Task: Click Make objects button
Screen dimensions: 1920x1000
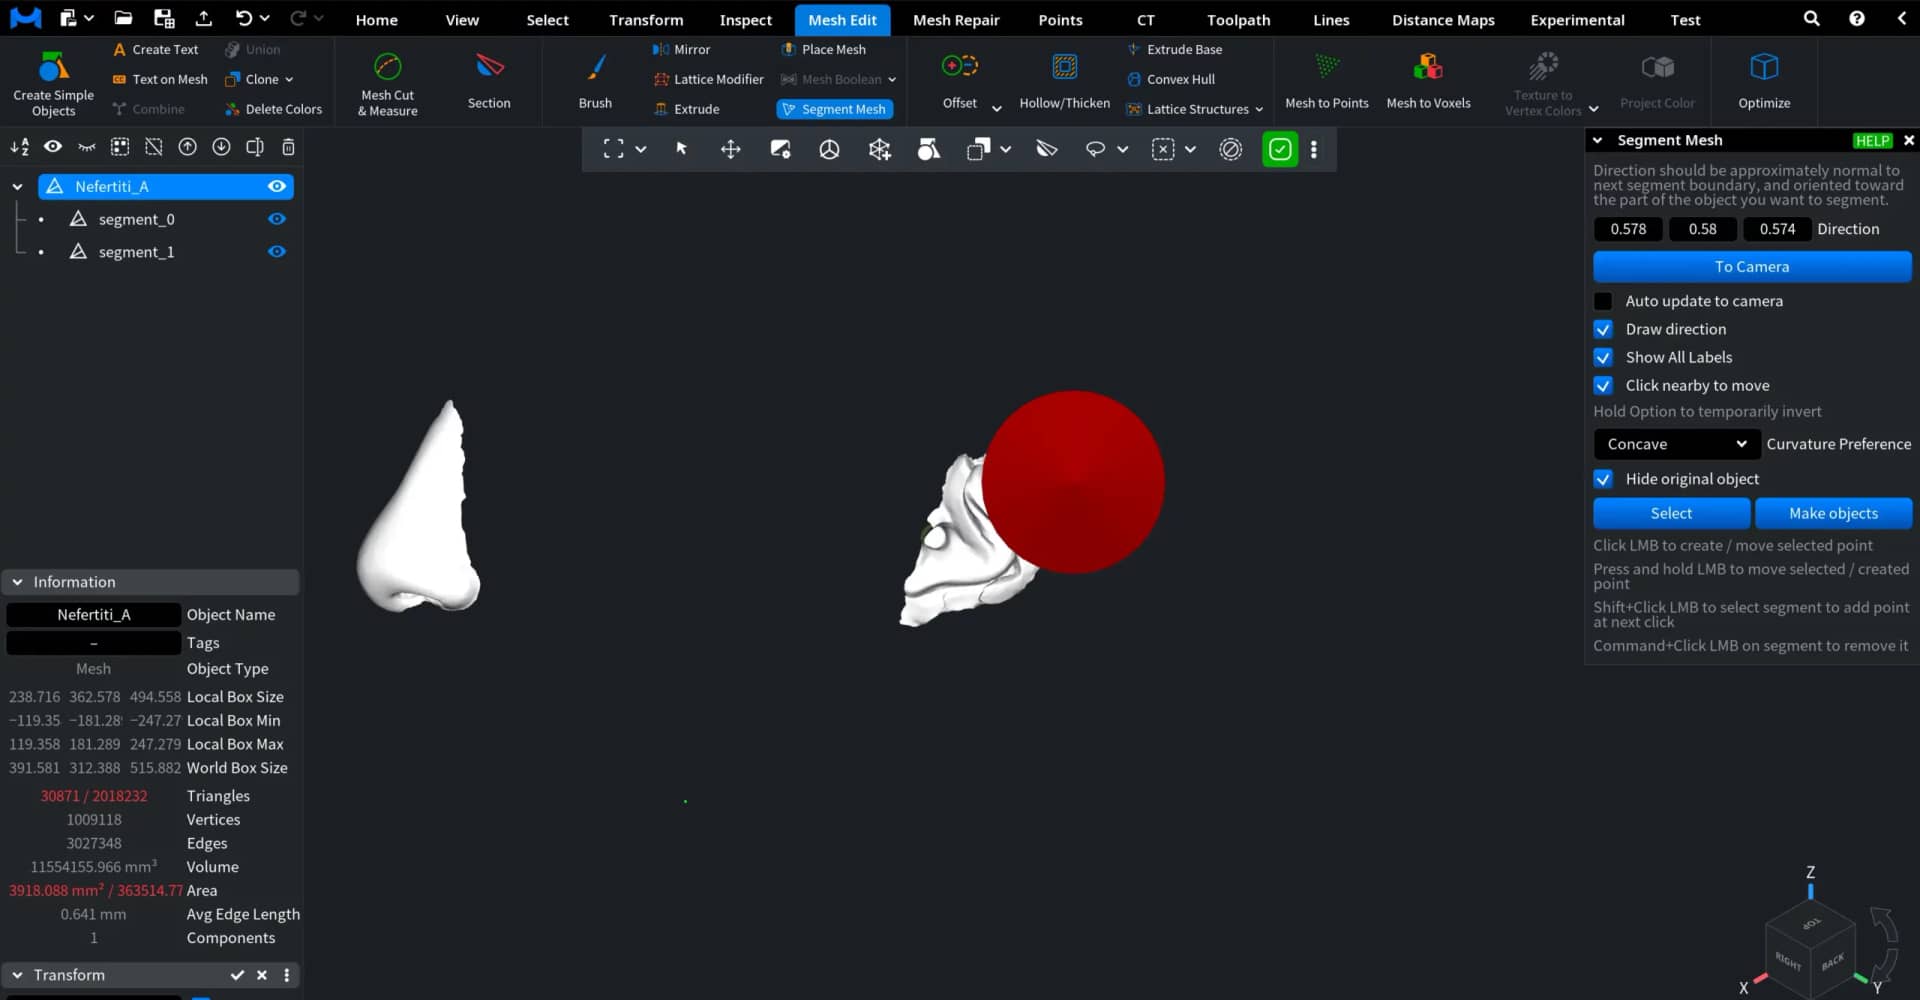Action: (1833, 513)
